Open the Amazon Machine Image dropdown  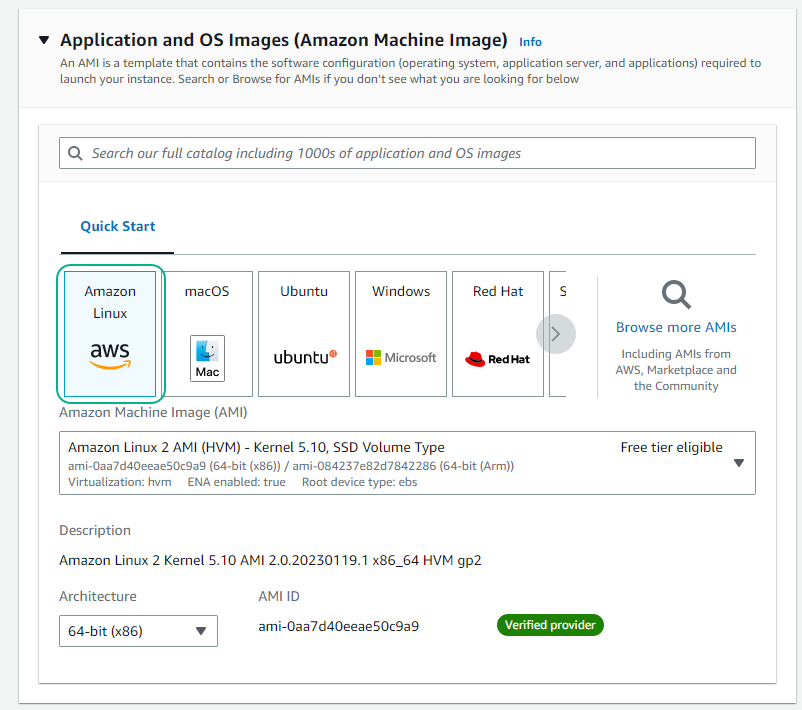739,462
